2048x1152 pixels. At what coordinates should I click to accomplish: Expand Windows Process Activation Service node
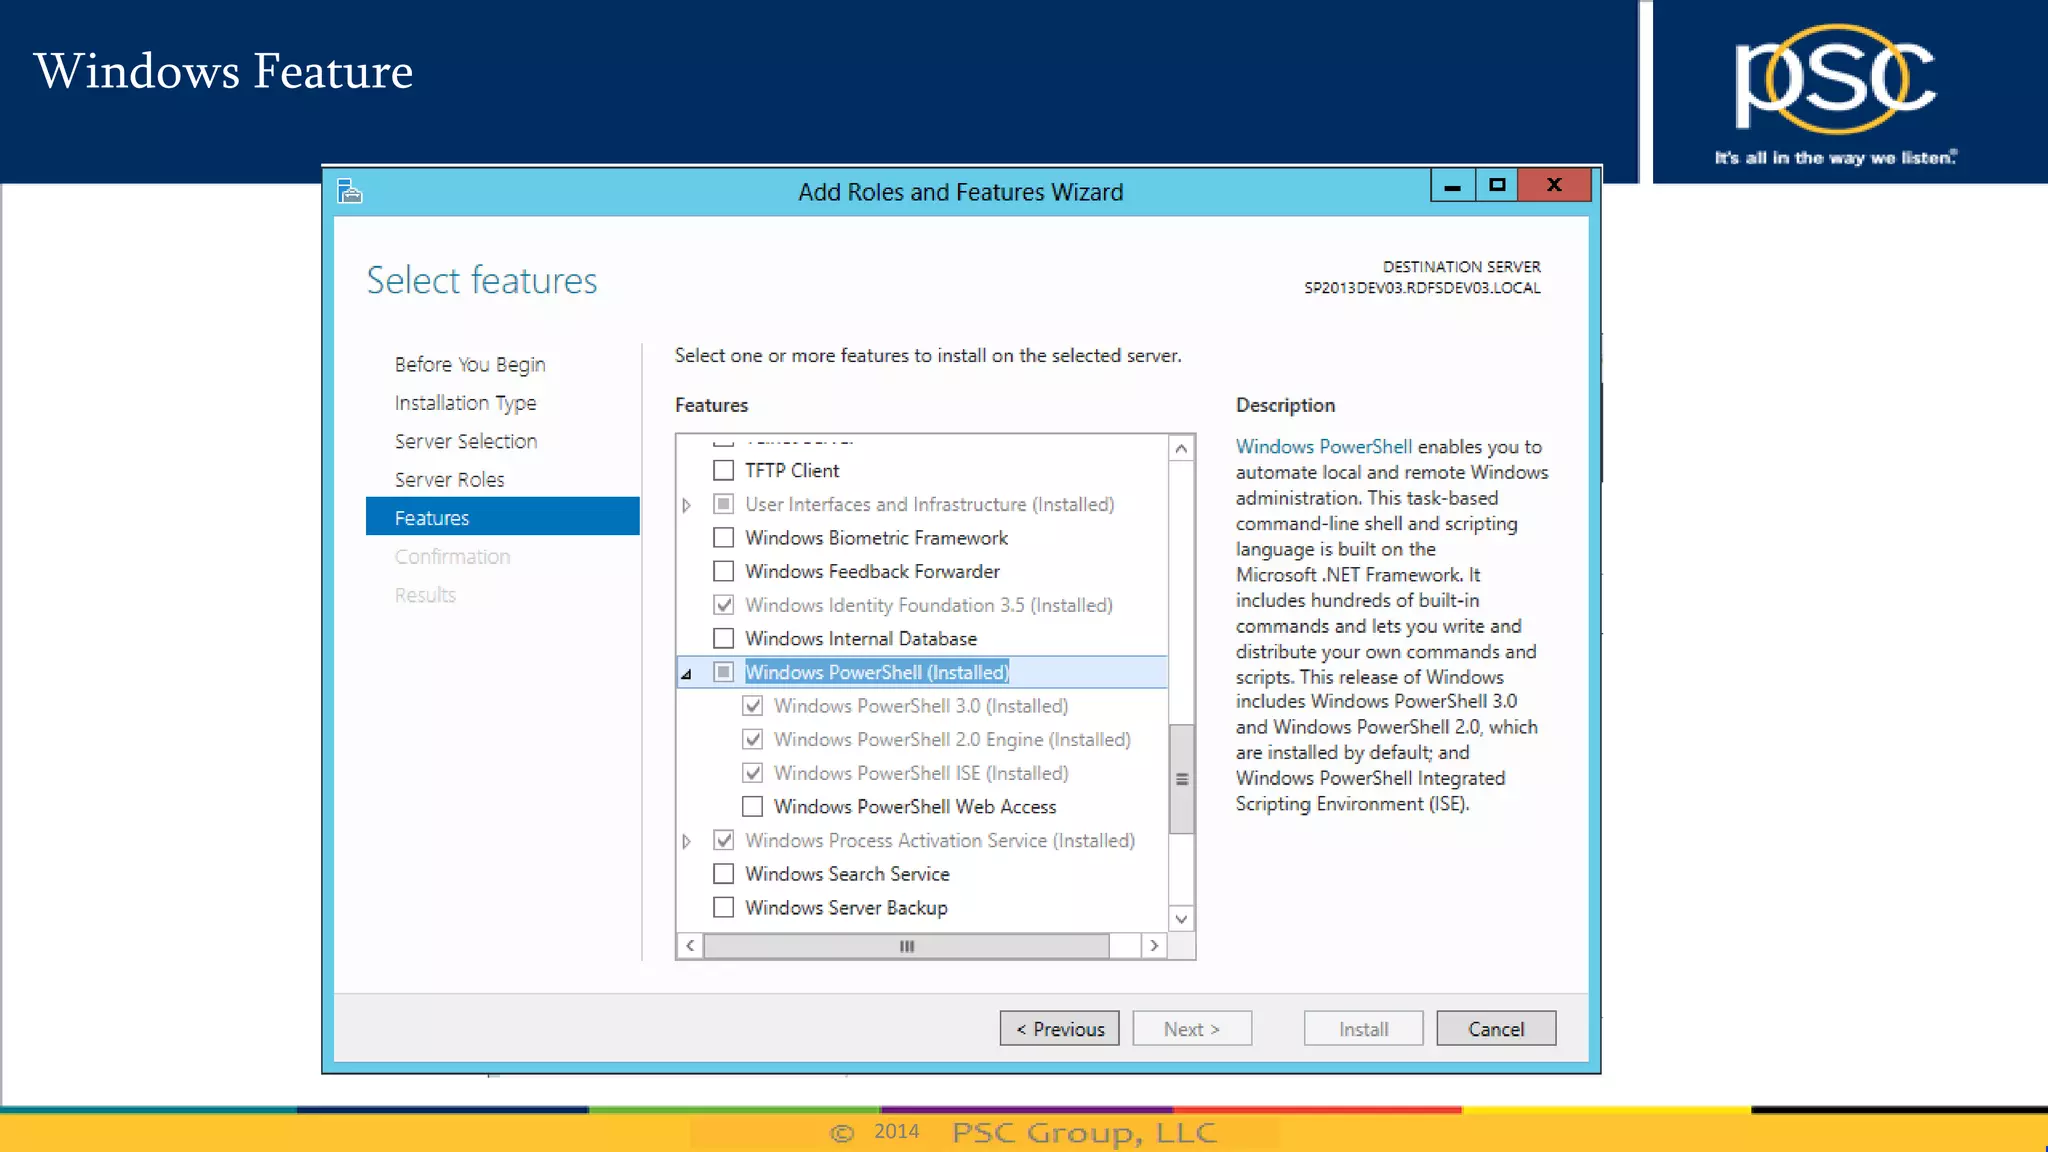click(x=687, y=841)
